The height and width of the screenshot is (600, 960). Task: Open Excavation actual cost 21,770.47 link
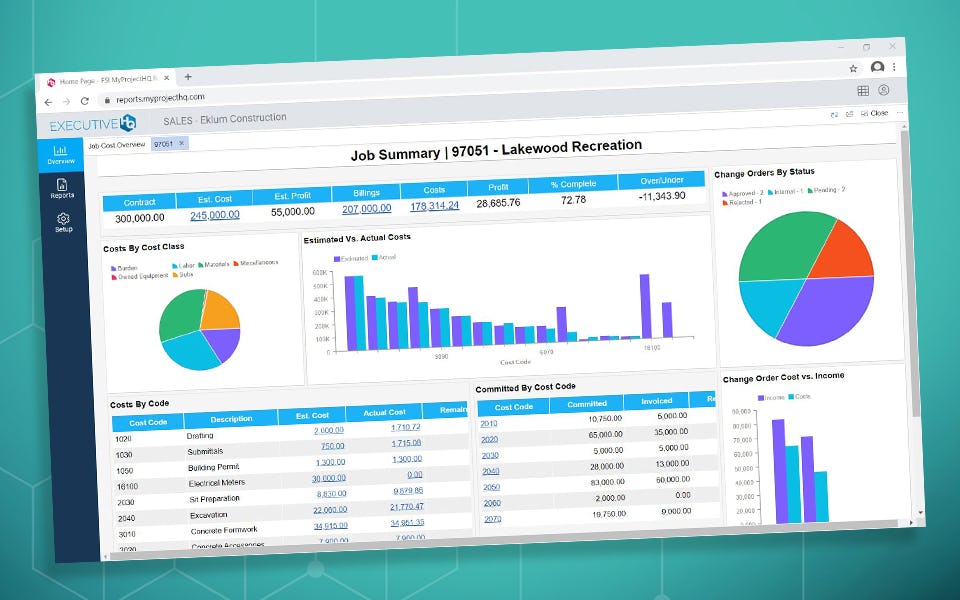pyautogui.click(x=407, y=507)
